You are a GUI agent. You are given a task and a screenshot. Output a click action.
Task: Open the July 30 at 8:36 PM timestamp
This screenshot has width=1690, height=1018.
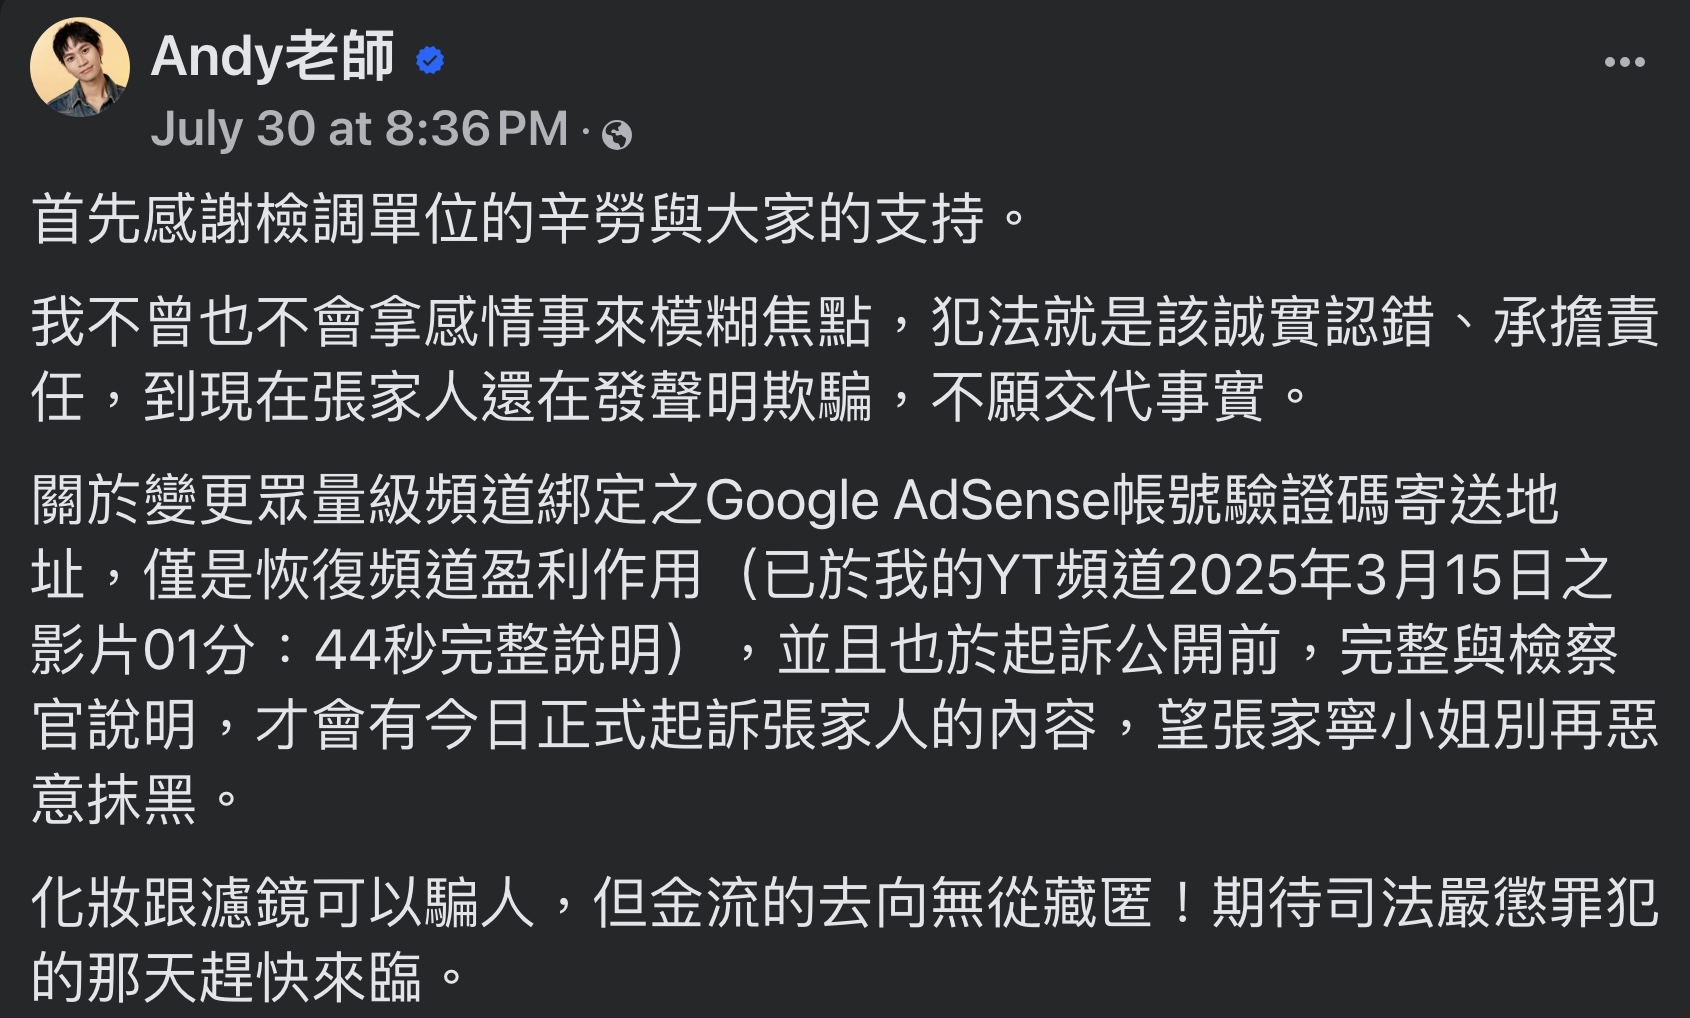coord(359,129)
